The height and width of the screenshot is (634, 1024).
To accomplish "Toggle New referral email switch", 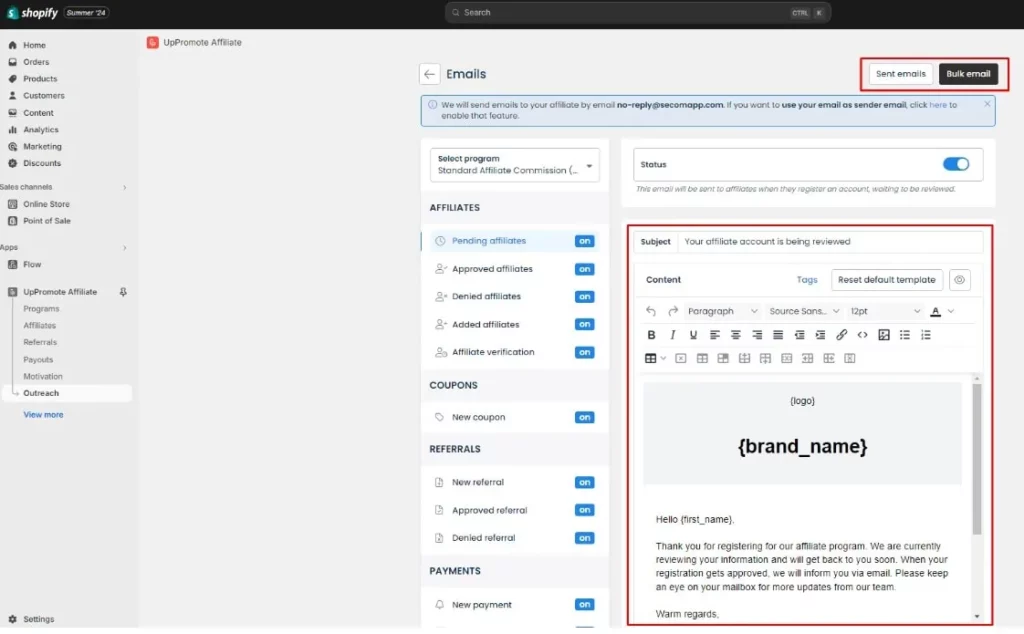I will coord(584,483).
